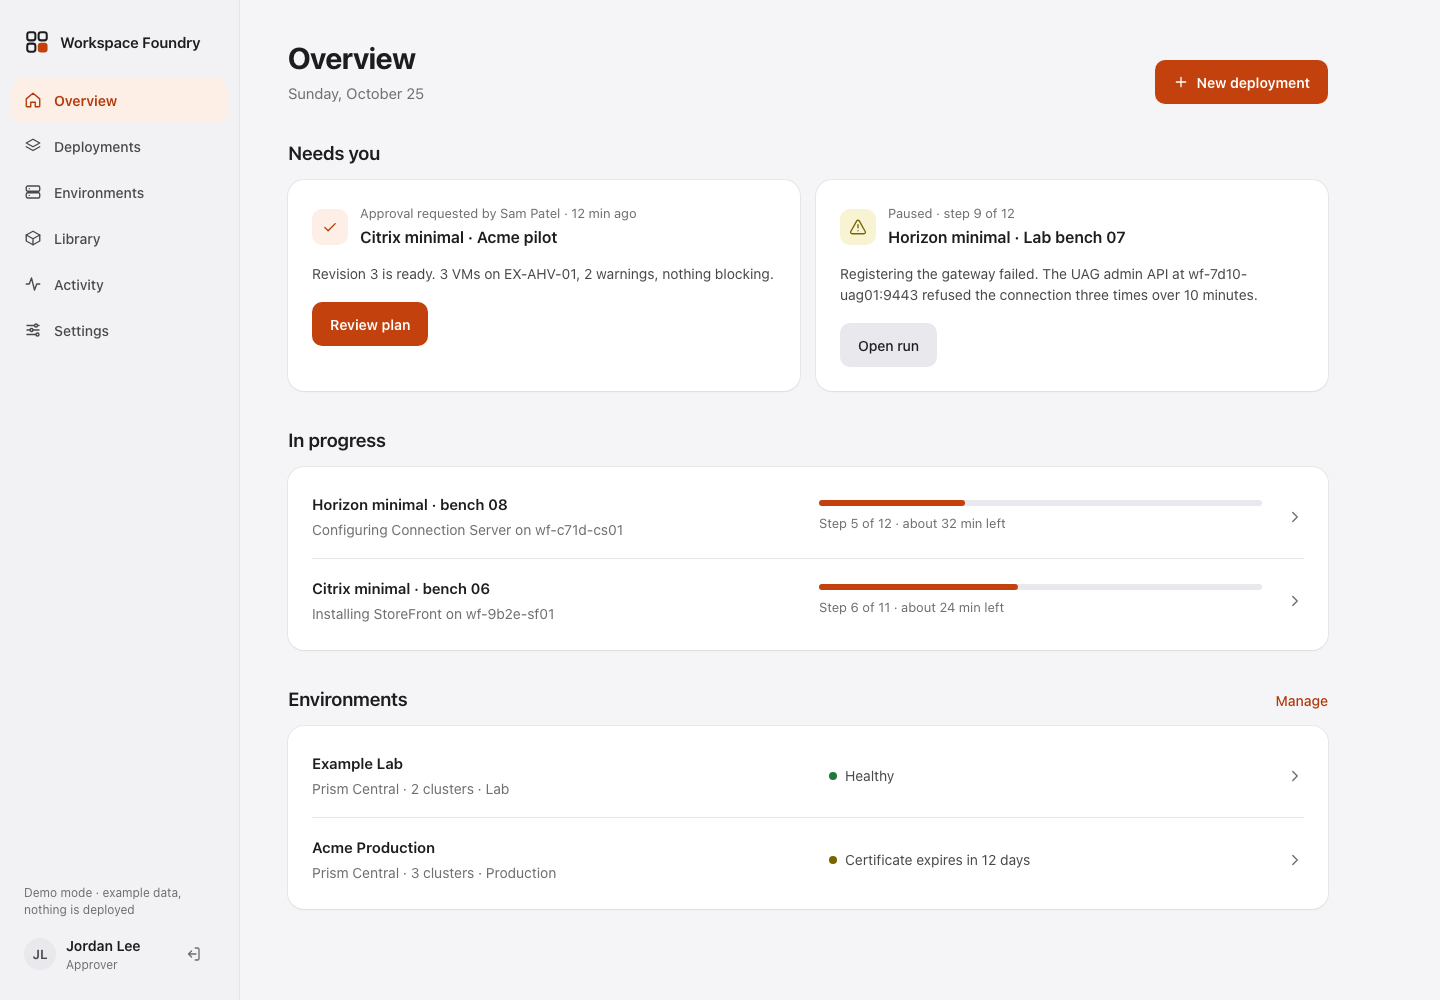Open Settings from the sidebar

pos(120,331)
